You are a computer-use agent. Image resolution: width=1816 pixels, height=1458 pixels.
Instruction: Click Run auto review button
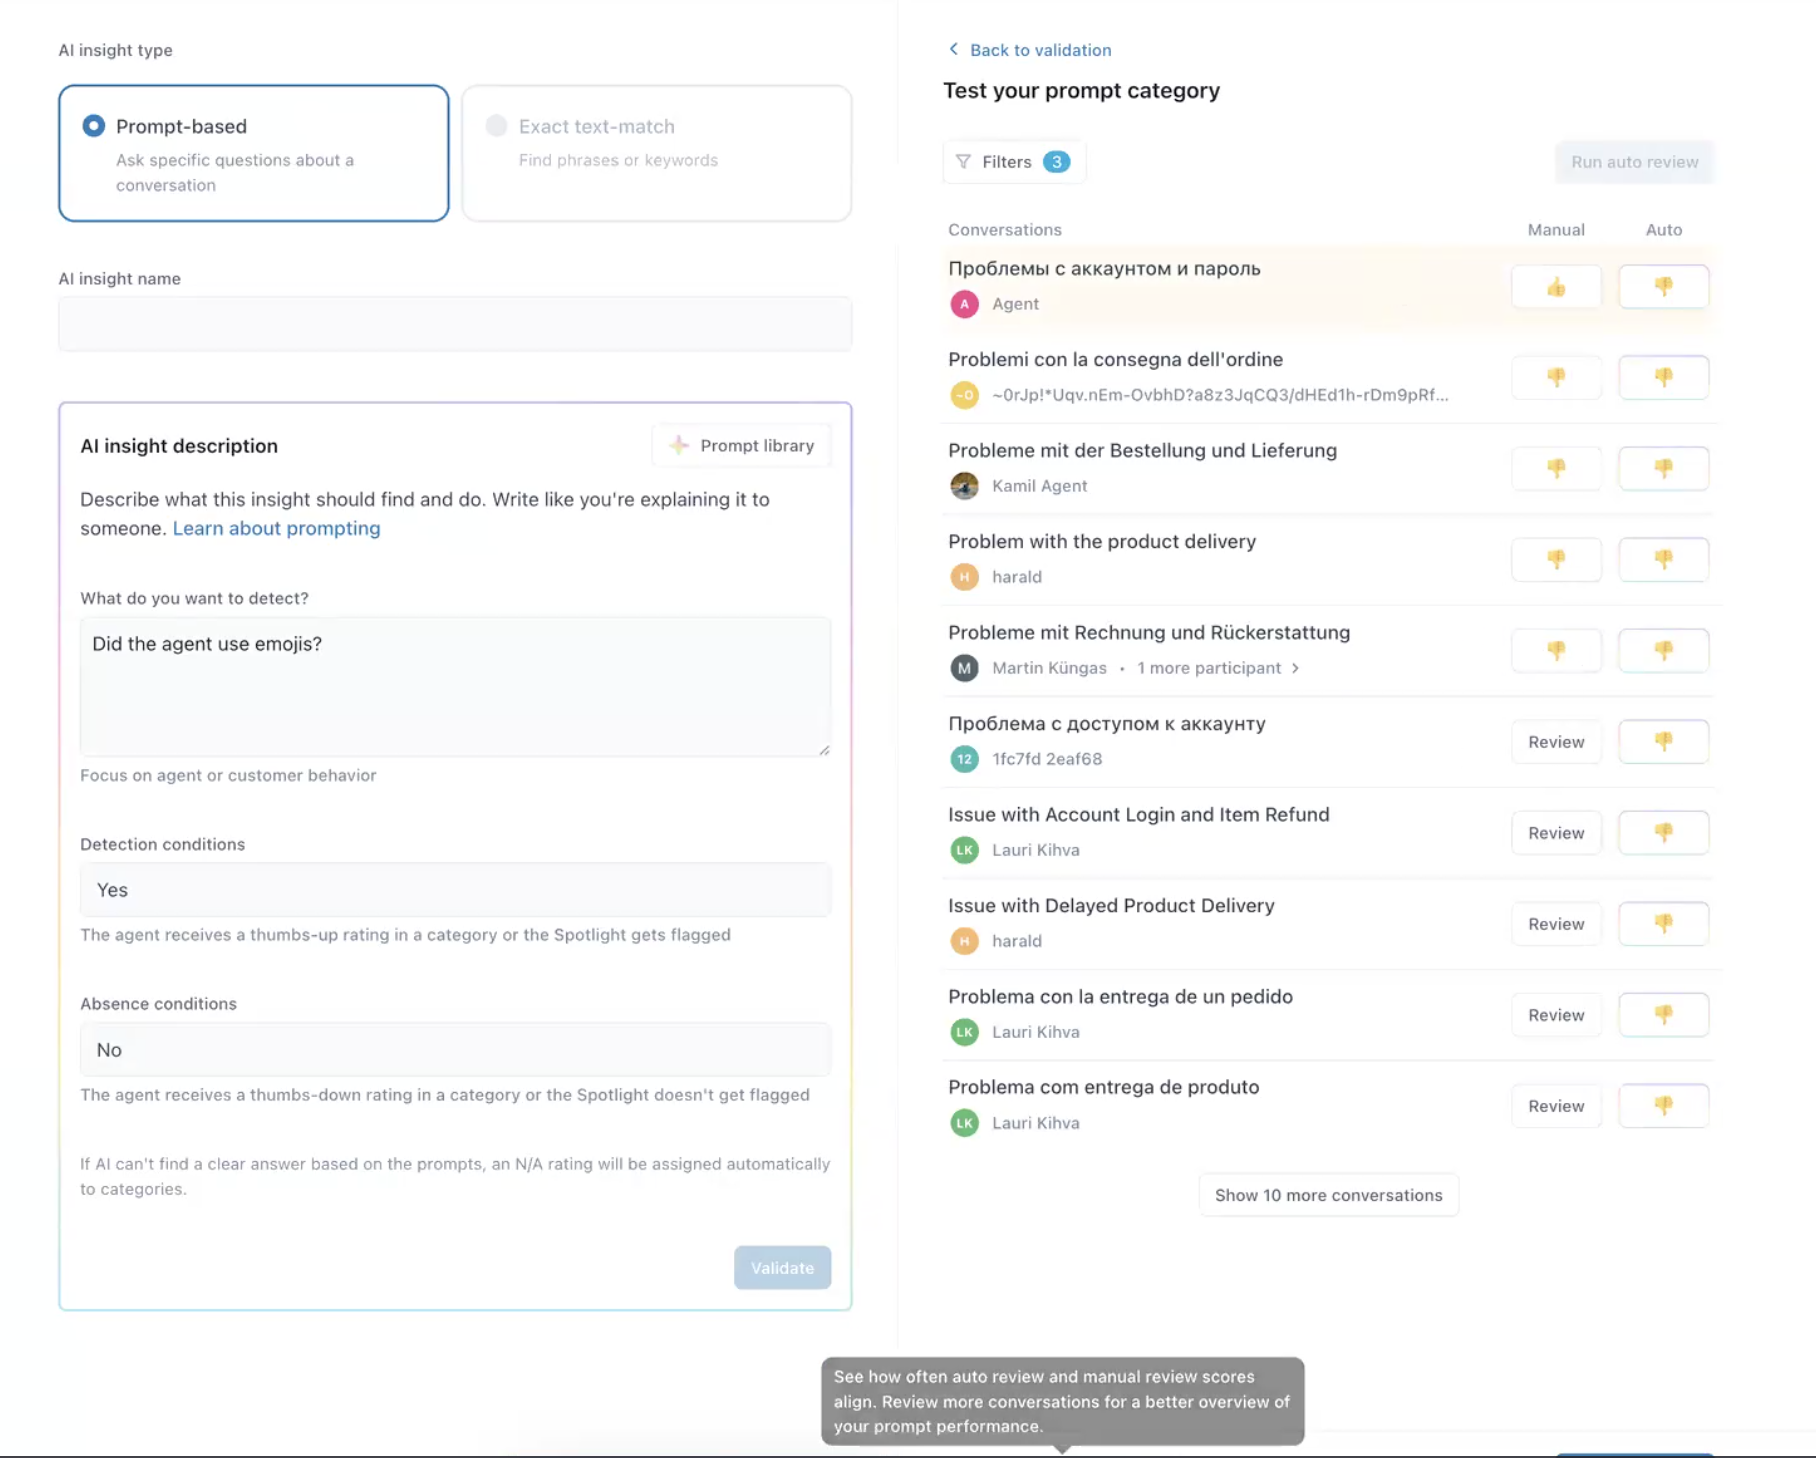point(1634,162)
